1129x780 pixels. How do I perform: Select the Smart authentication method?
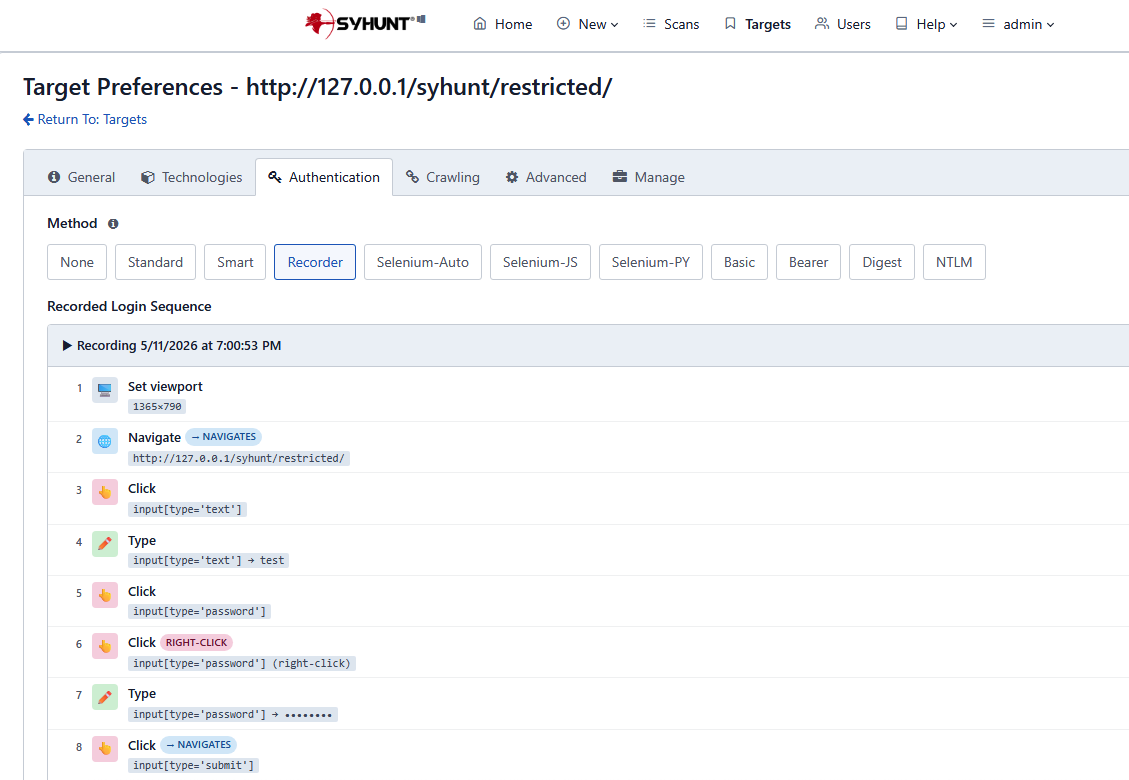(x=235, y=262)
